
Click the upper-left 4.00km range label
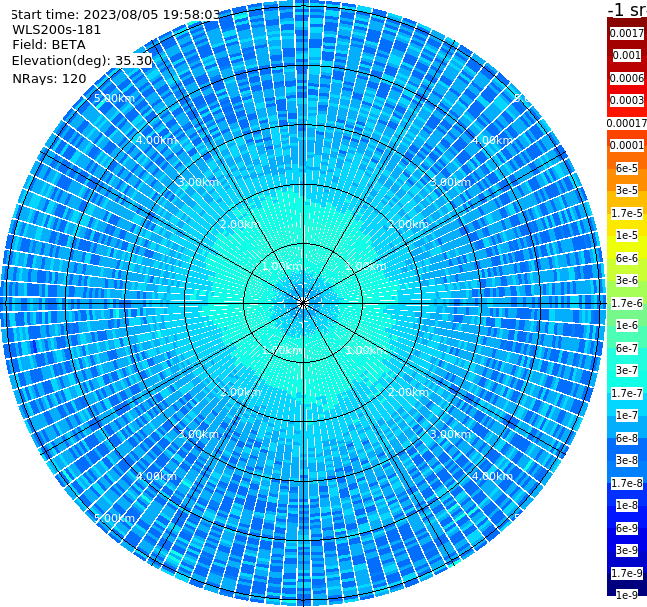(156, 140)
